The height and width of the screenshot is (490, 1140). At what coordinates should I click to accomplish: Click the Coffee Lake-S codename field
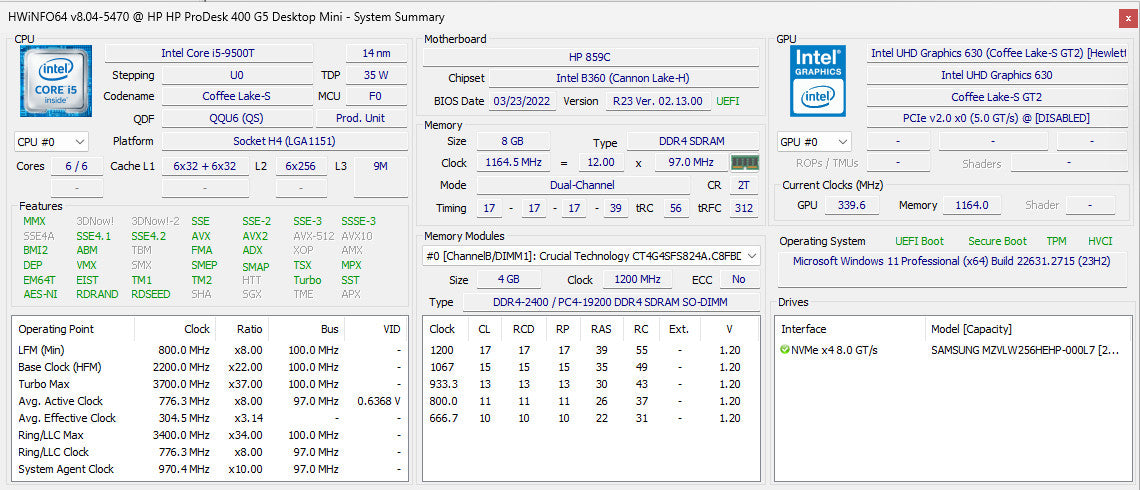237,97
